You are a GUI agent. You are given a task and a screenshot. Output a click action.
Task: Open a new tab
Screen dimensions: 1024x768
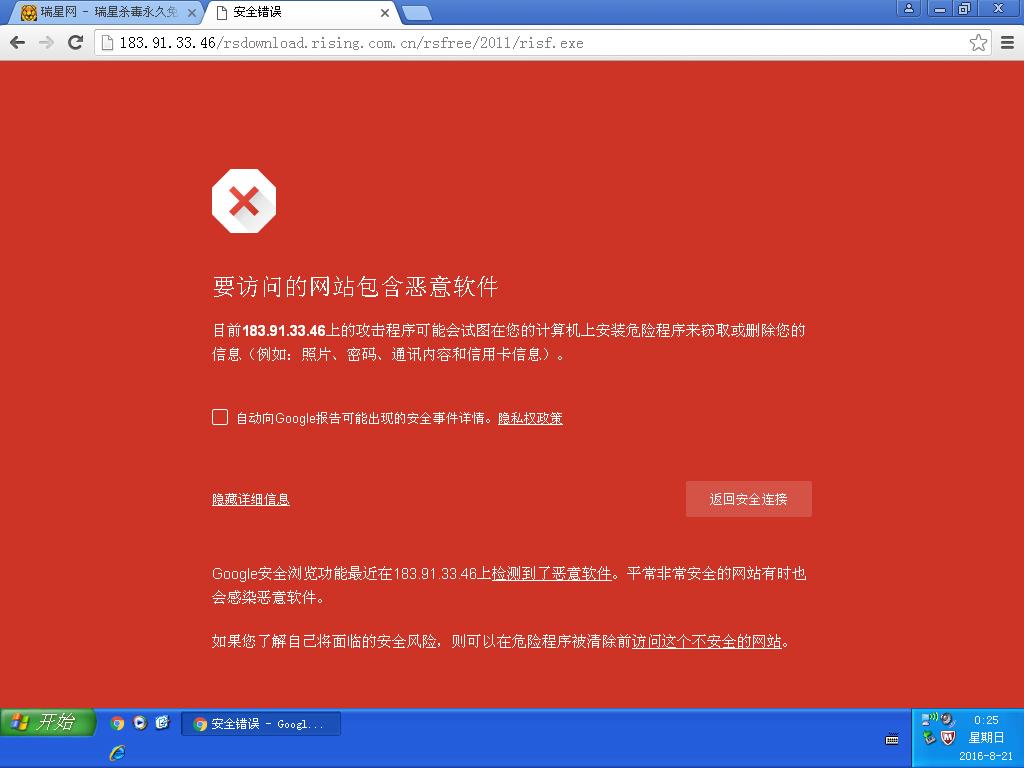pos(416,12)
